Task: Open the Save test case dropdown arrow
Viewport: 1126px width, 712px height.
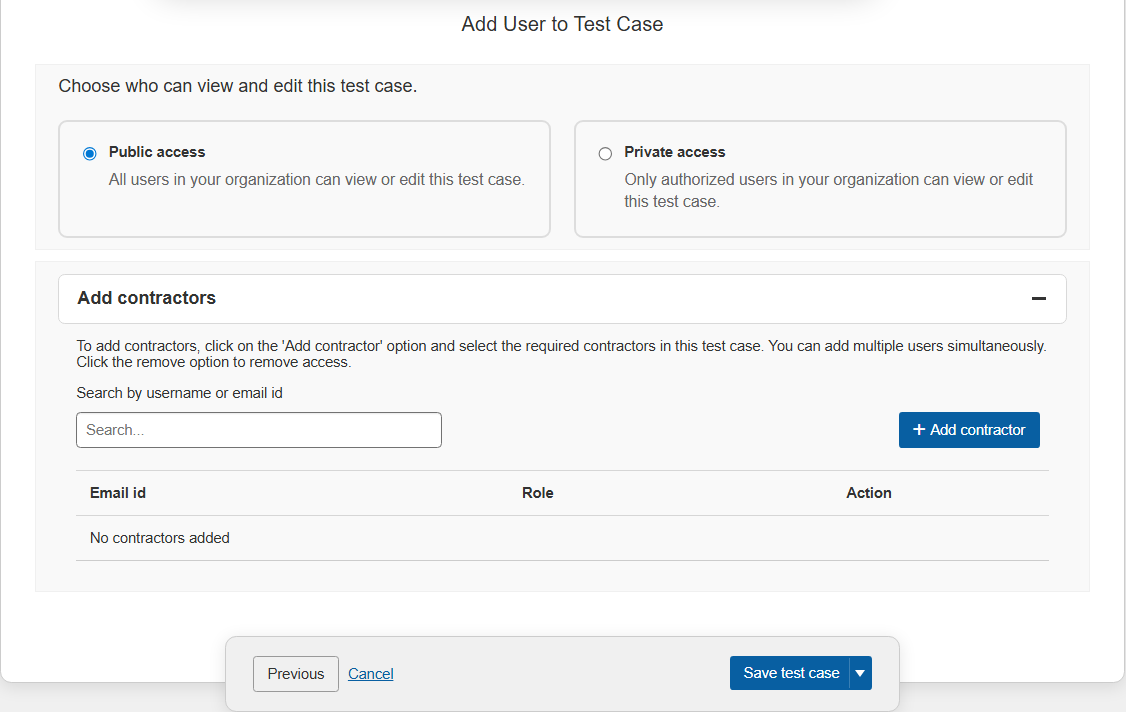Action: [x=860, y=674]
